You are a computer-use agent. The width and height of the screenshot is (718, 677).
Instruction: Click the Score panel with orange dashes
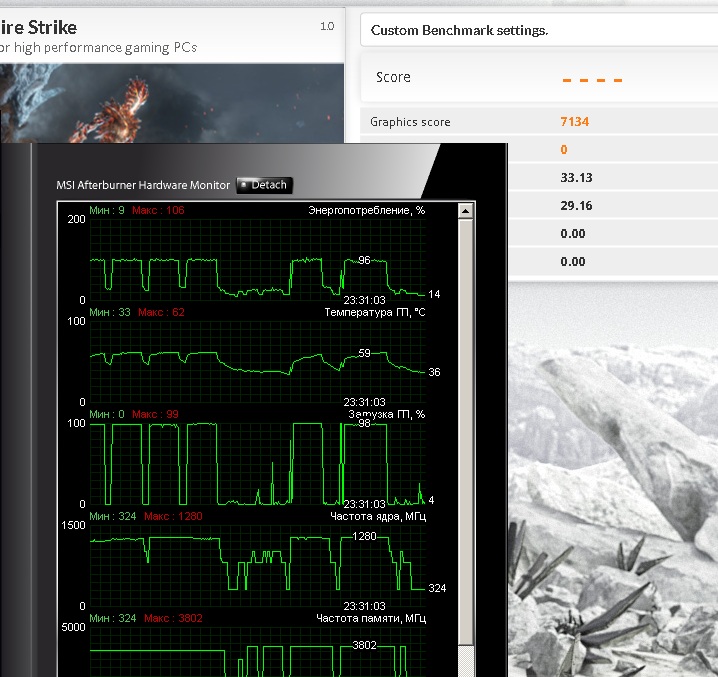click(x=538, y=78)
